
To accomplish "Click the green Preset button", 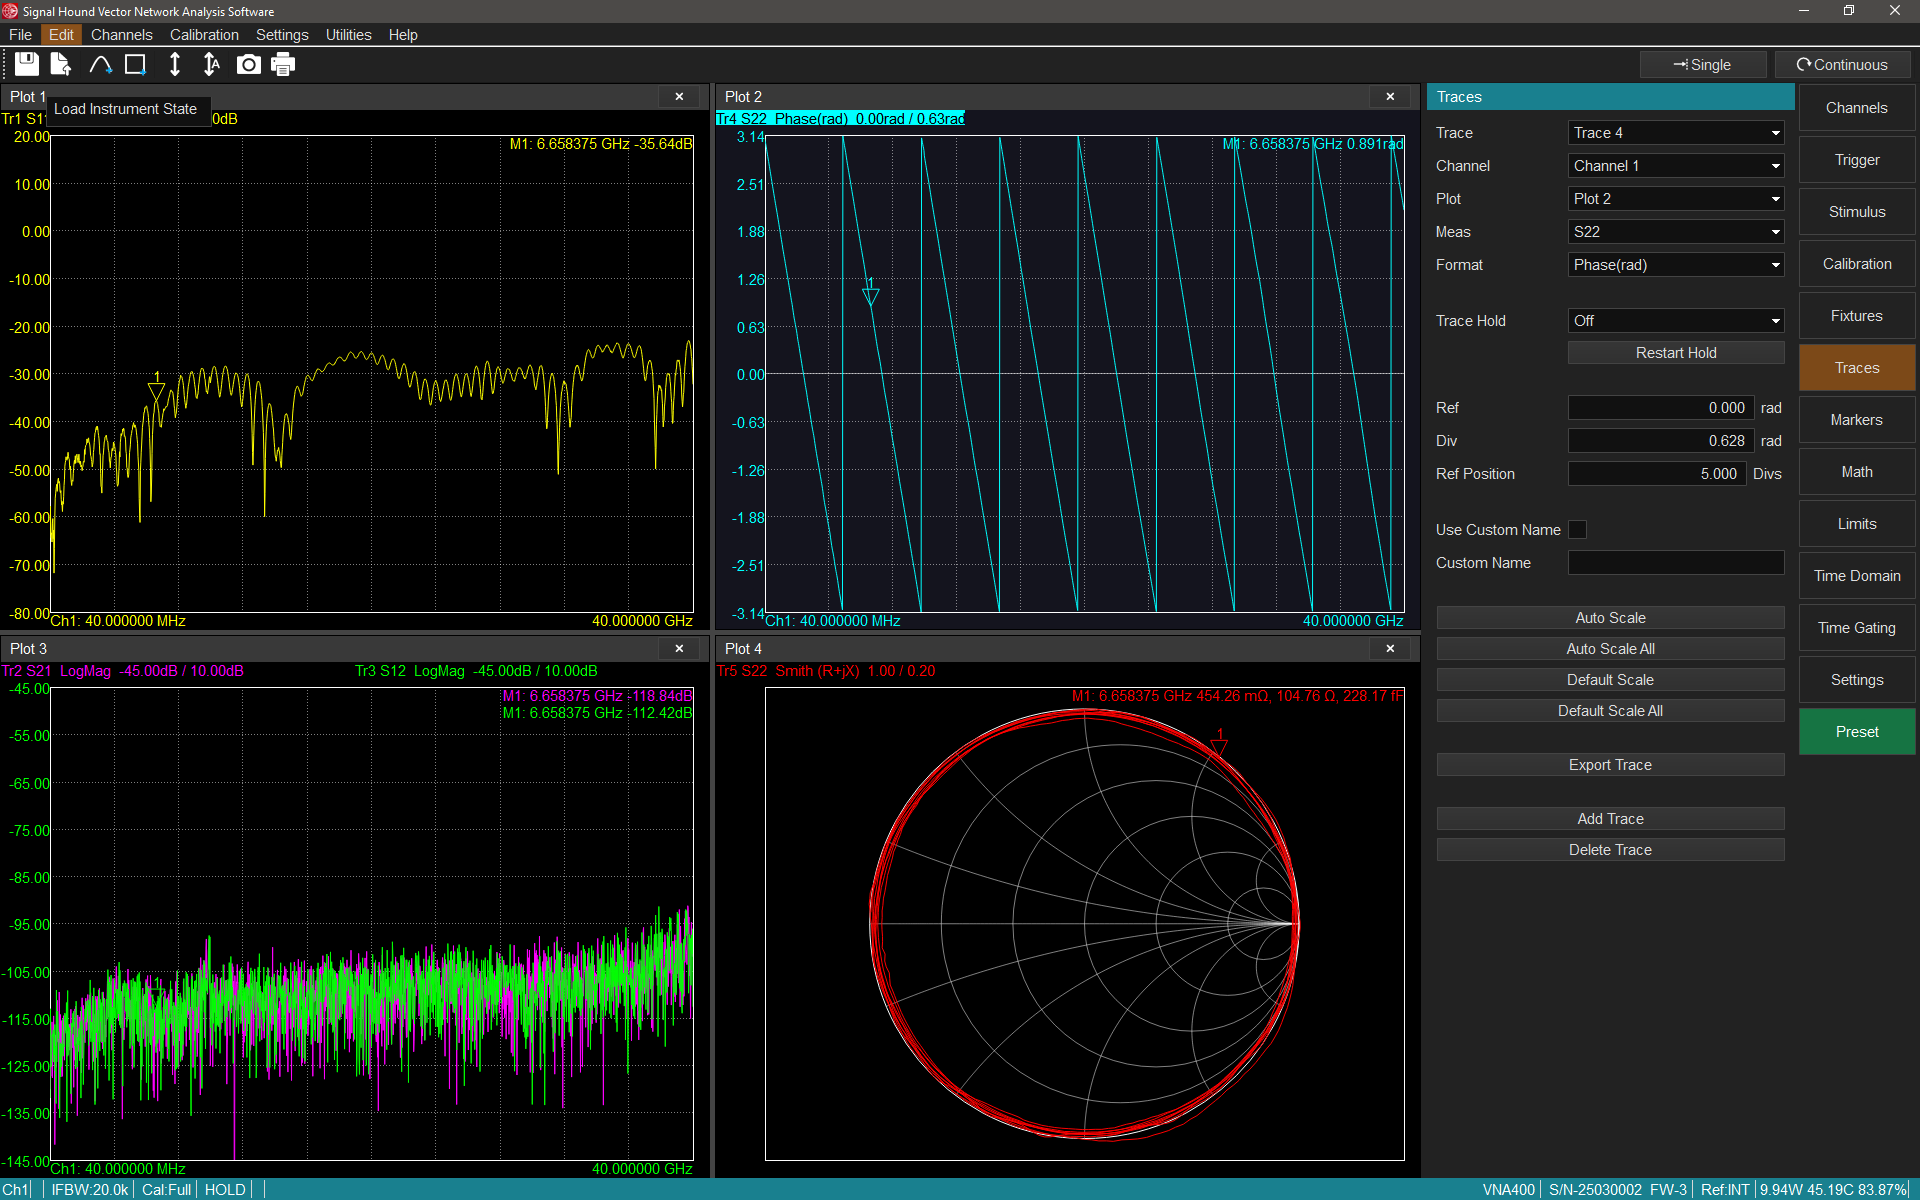I will 1856,732.
